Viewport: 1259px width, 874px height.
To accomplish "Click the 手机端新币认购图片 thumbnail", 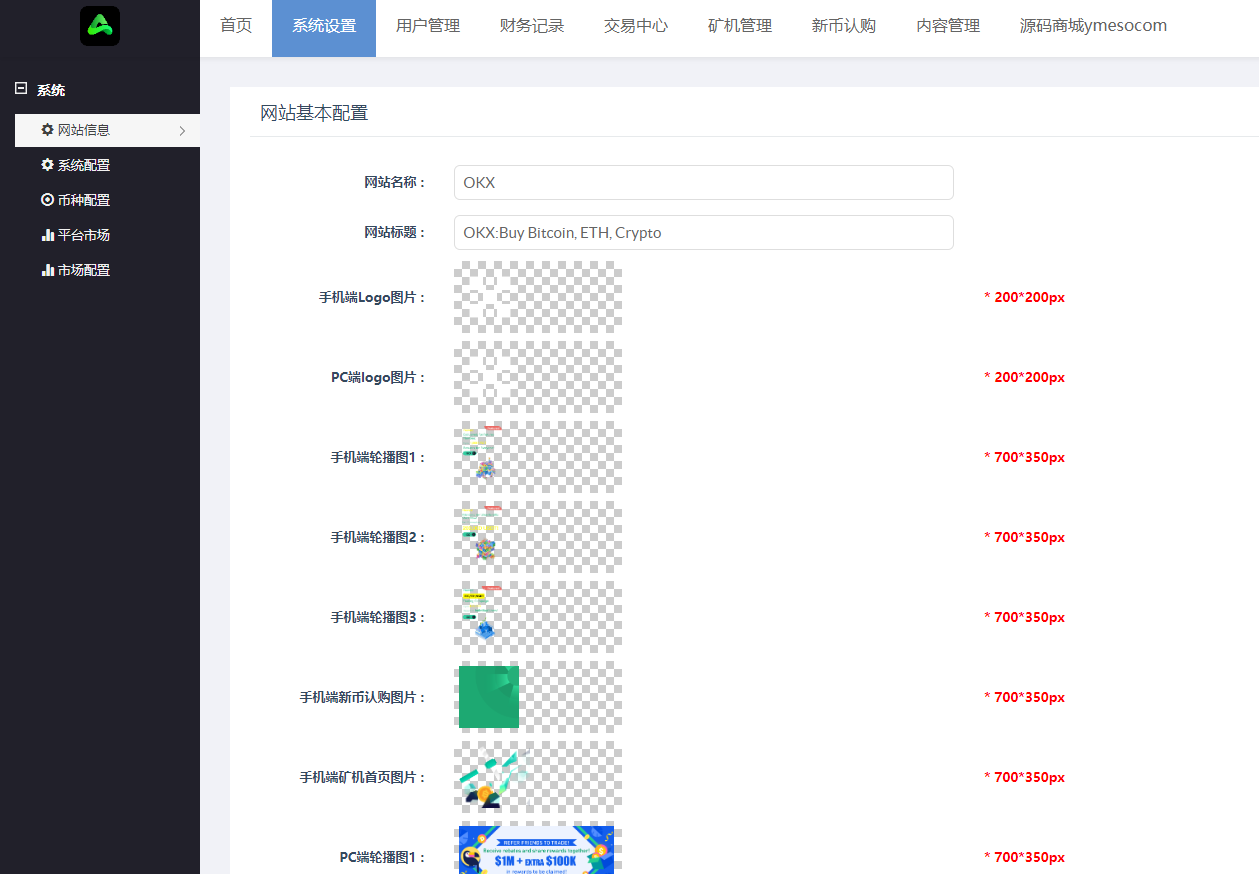I will [538, 697].
